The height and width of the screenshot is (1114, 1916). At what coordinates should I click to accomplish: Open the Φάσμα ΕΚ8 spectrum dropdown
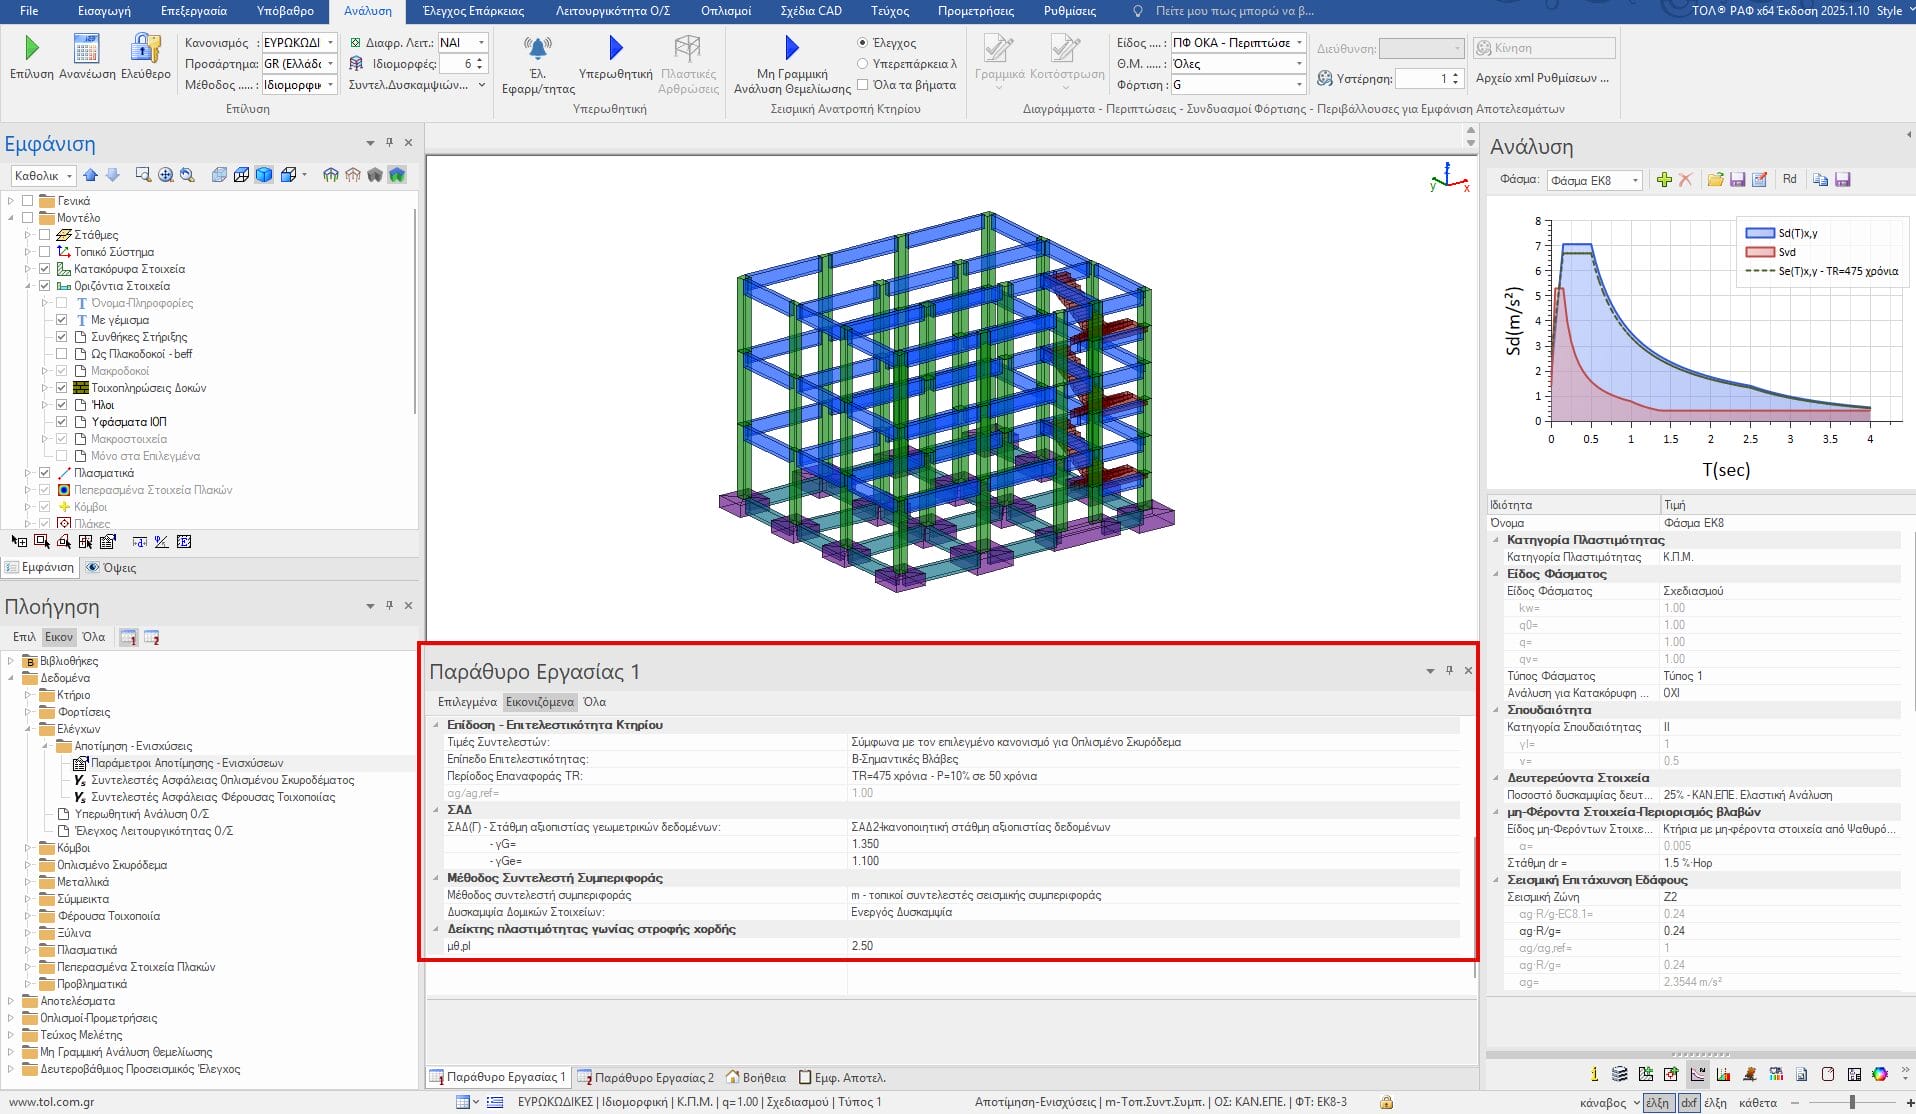click(x=1594, y=181)
